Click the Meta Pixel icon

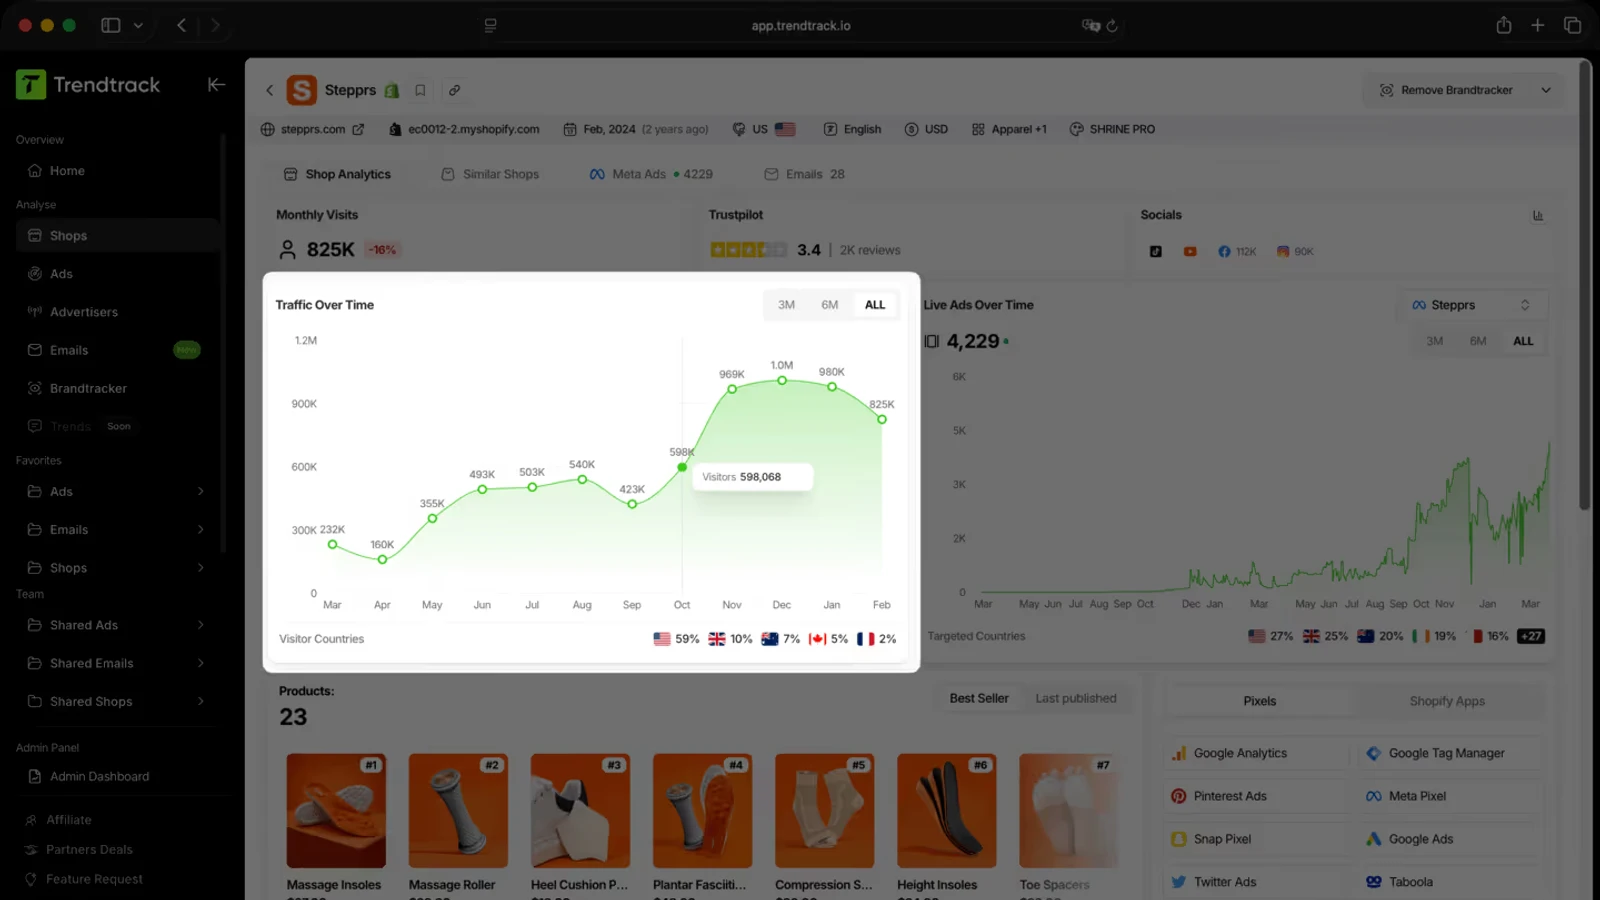pyautogui.click(x=1374, y=796)
